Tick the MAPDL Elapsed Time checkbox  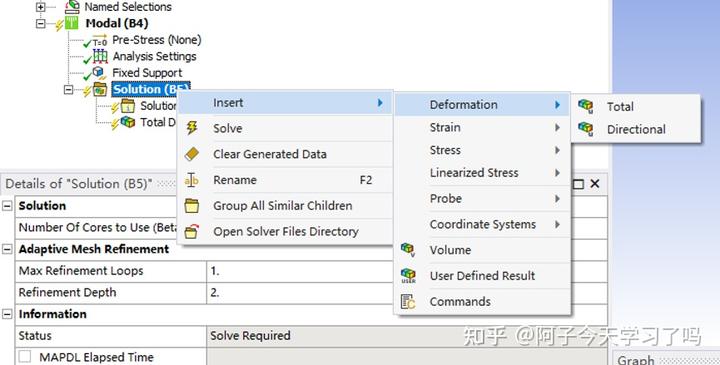[25, 357]
